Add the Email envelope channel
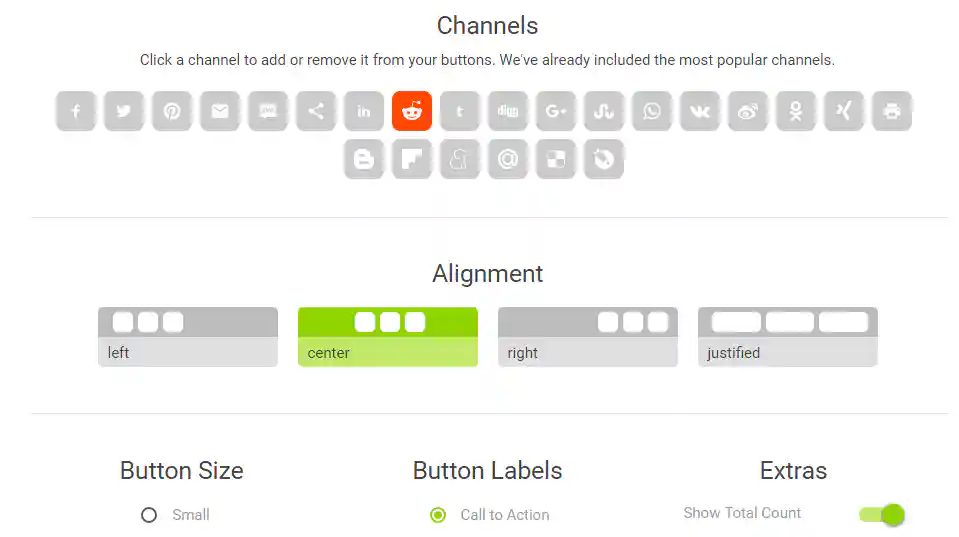The height and width of the screenshot is (537, 959). pos(220,111)
